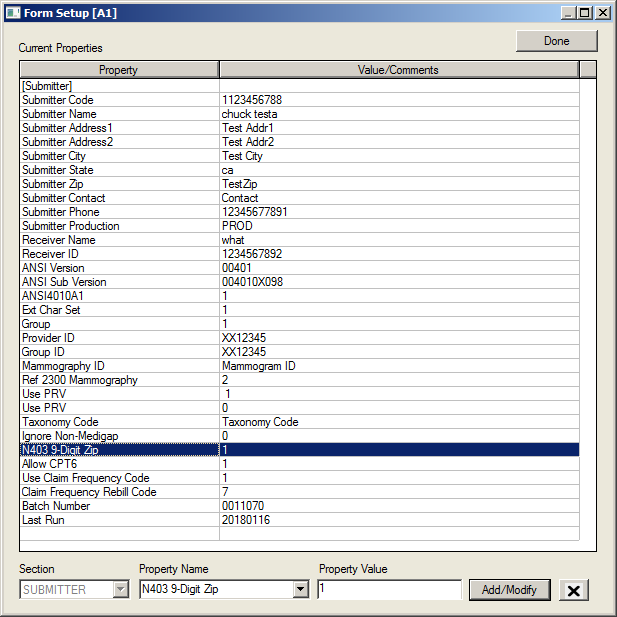Click the Property column header
This screenshot has height=617, width=617.
(118, 70)
